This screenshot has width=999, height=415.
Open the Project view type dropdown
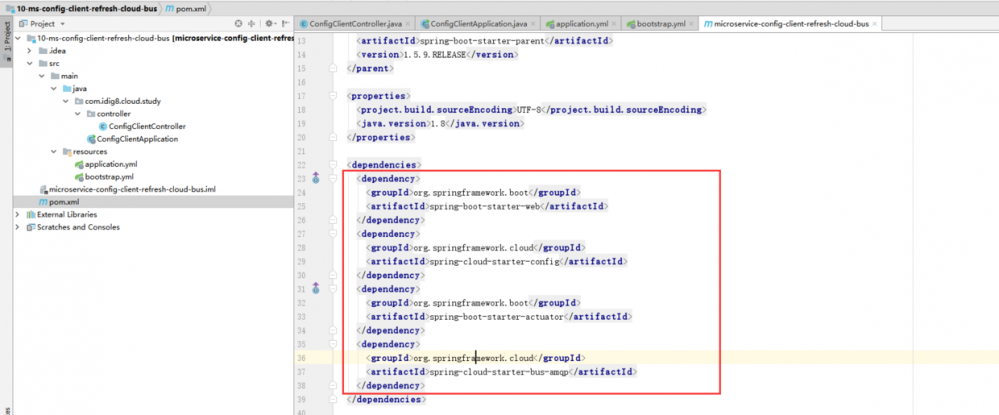pos(62,24)
